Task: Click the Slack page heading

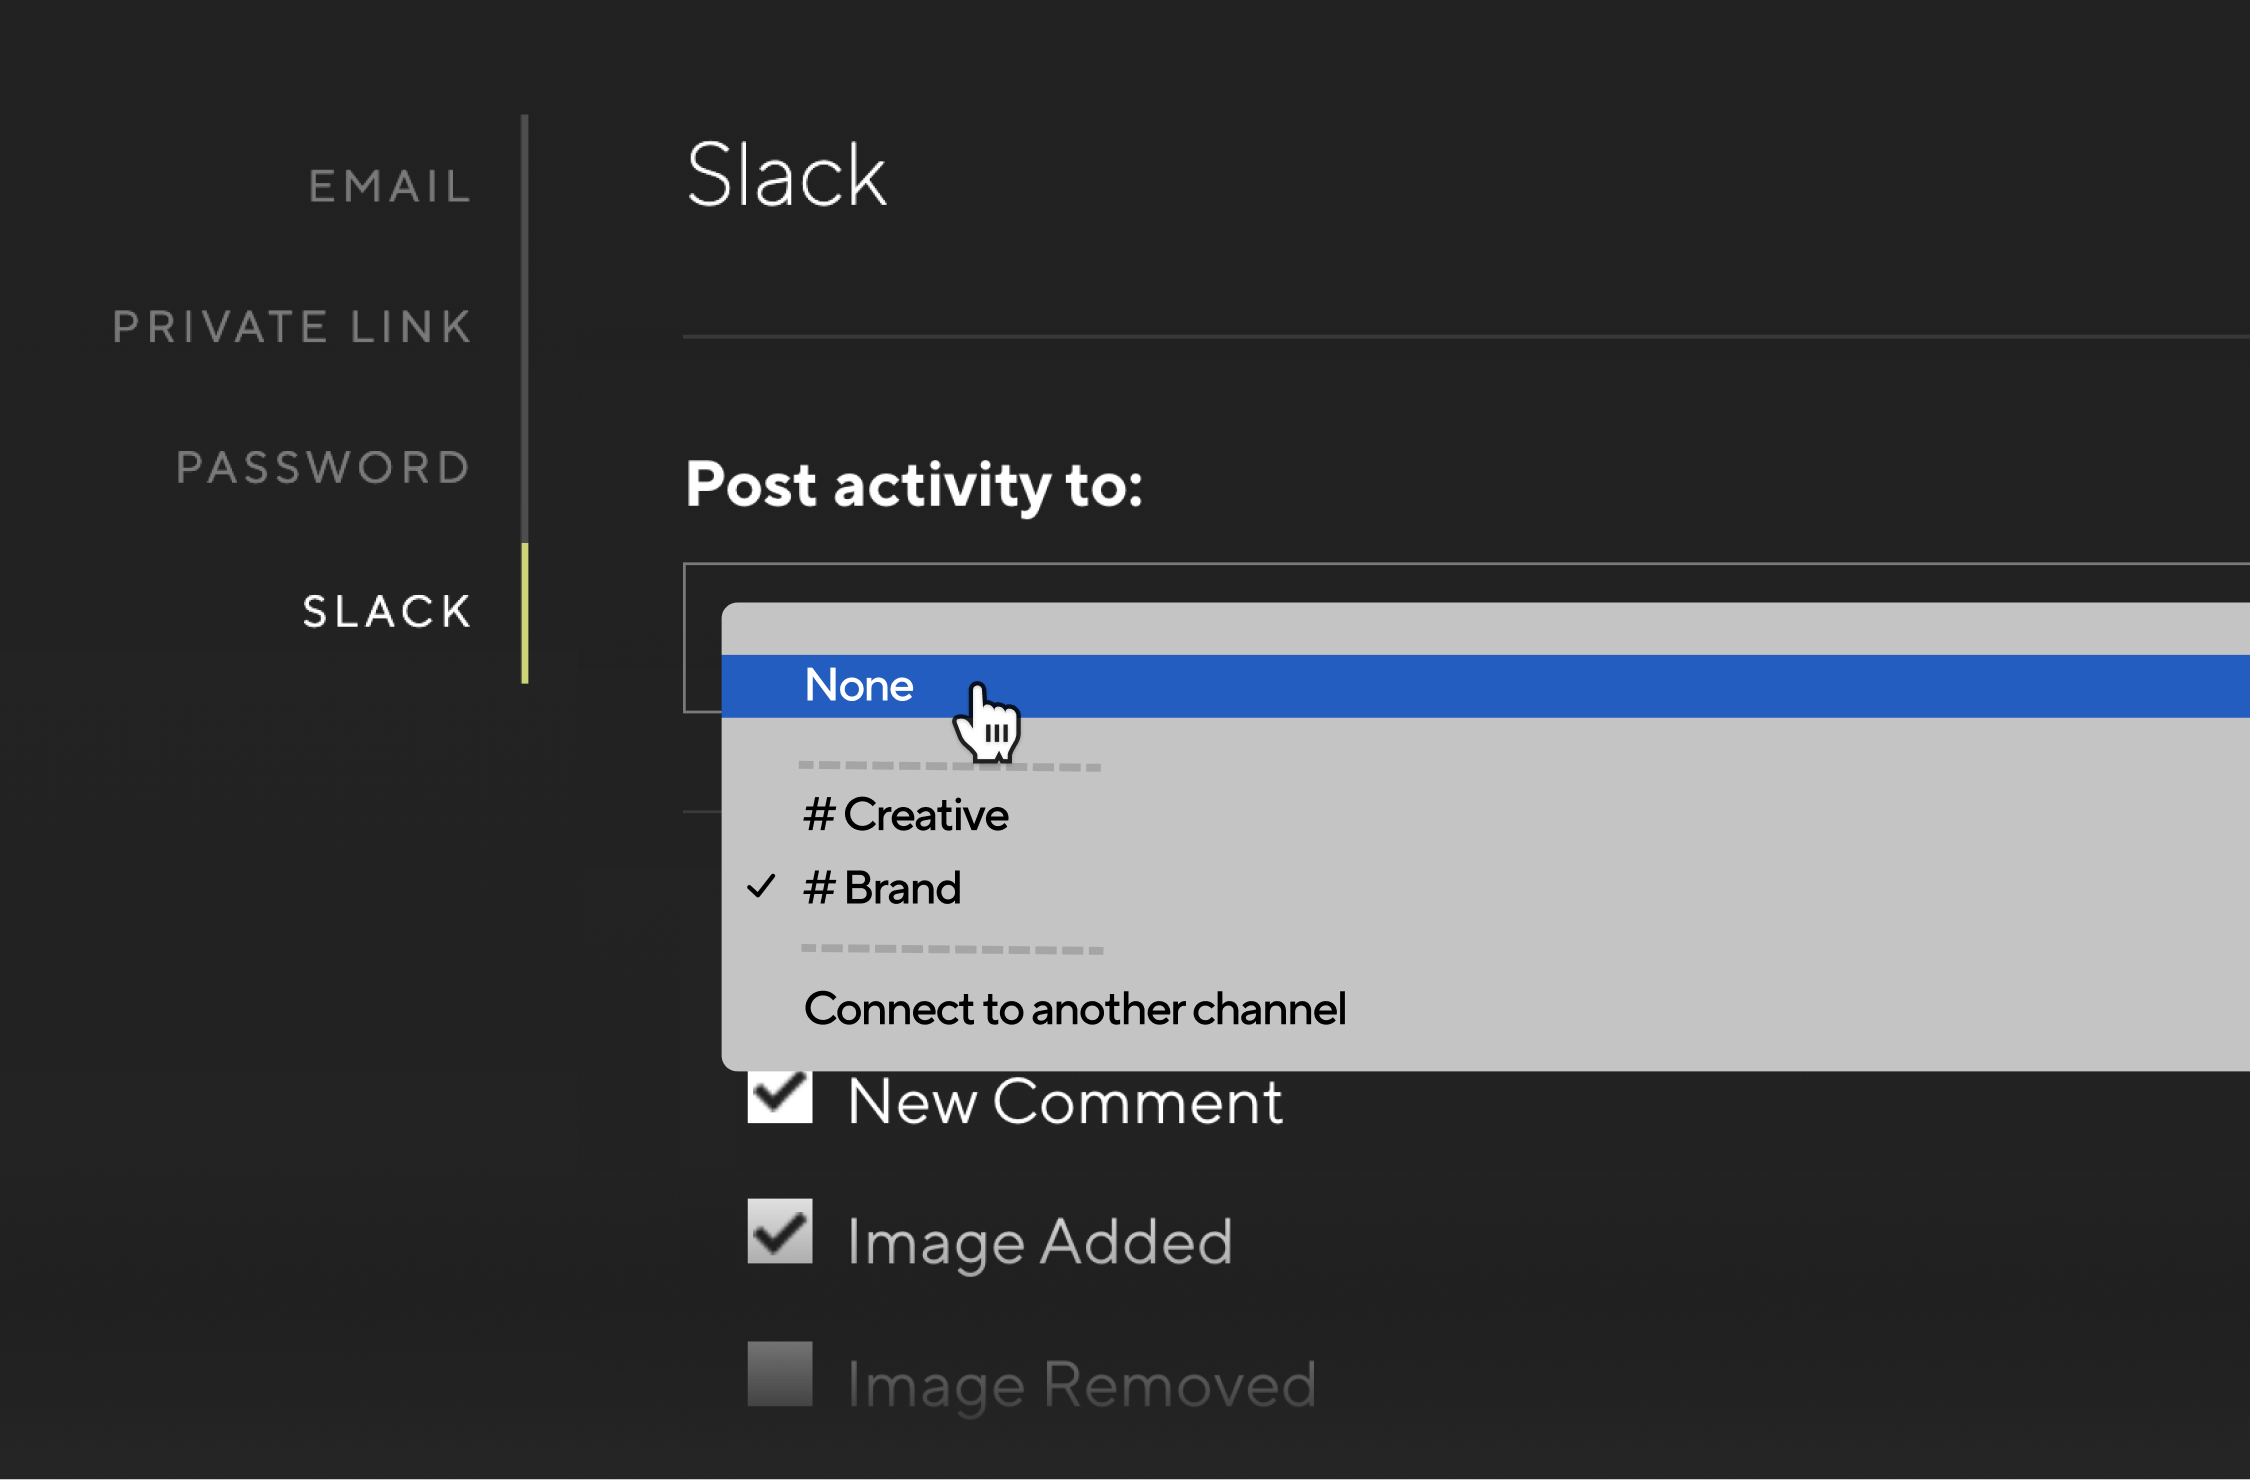Action: coord(787,175)
